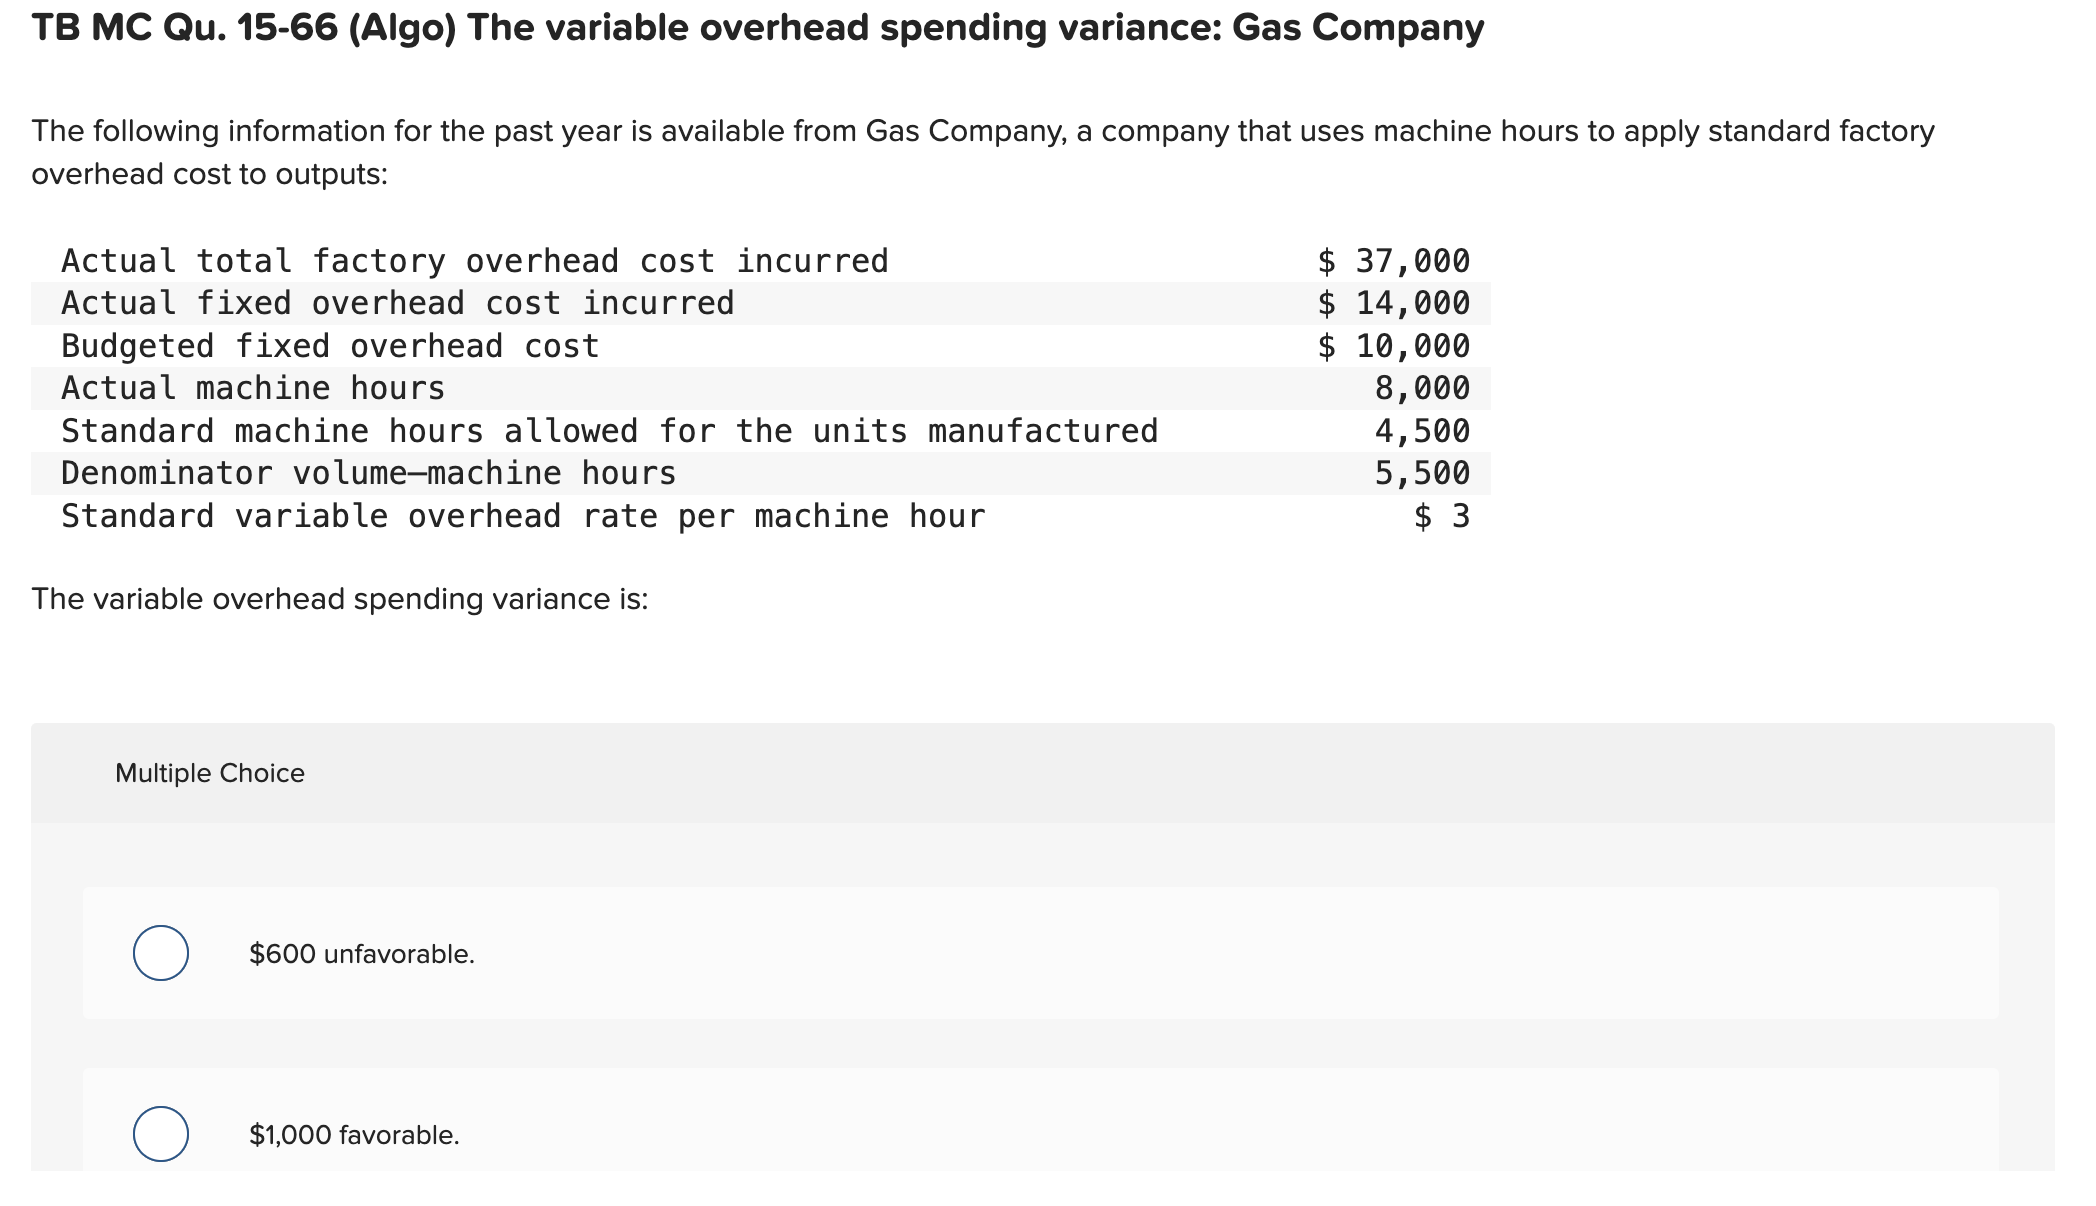Select the $1,000 favorable answer option
This screenshot has height=1206, width=2096.
352,1134
